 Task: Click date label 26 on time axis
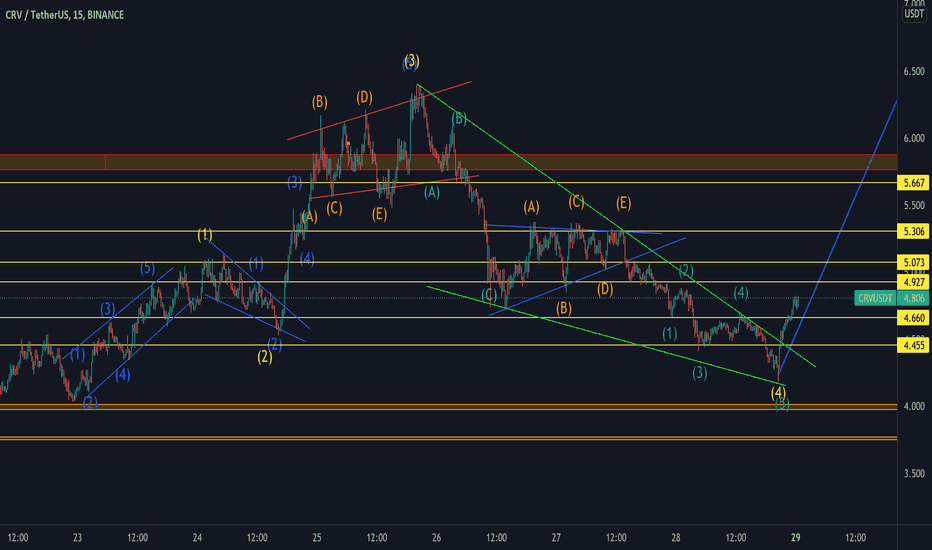point(436,538)
